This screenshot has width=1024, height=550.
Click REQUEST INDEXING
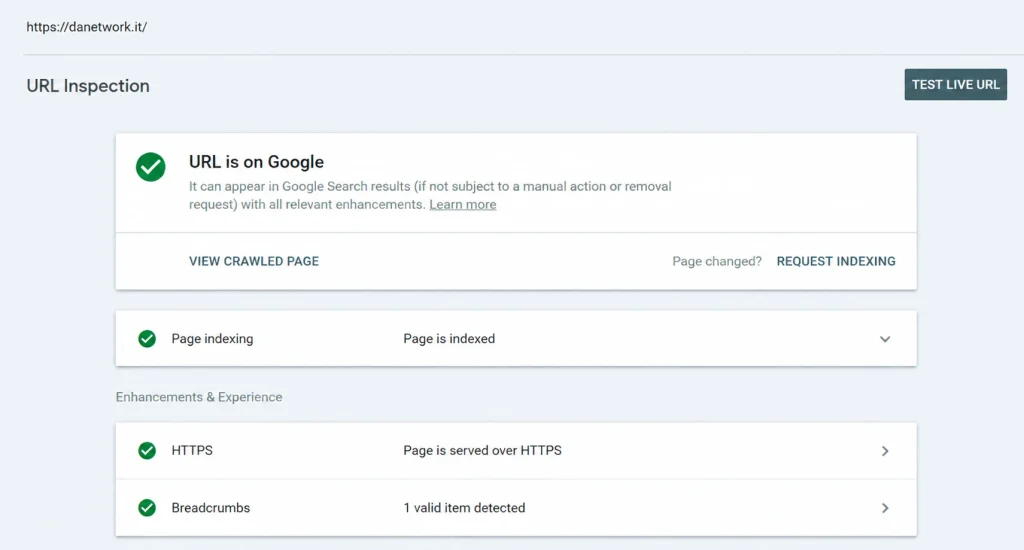(x=836, y=261)
